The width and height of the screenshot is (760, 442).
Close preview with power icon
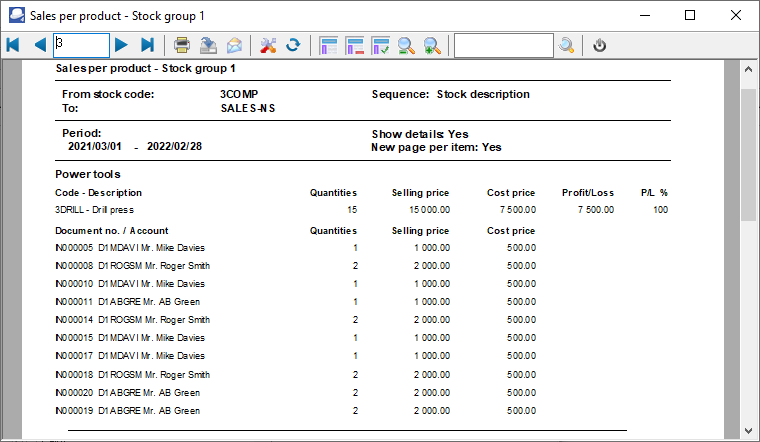tap(600, 45)
